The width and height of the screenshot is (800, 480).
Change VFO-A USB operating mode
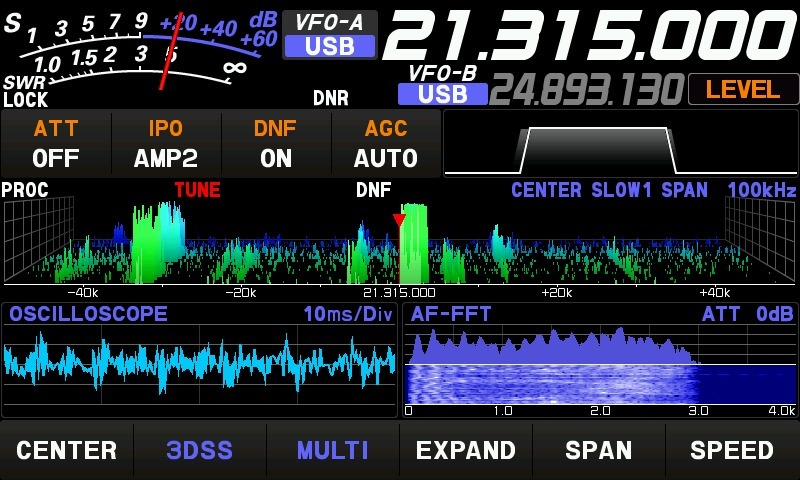point(329,46)
